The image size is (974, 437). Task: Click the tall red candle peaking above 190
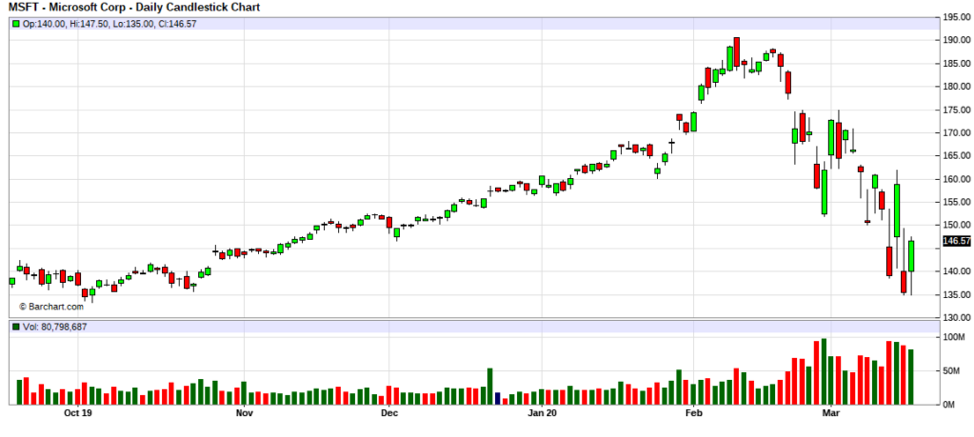(737, 52)
